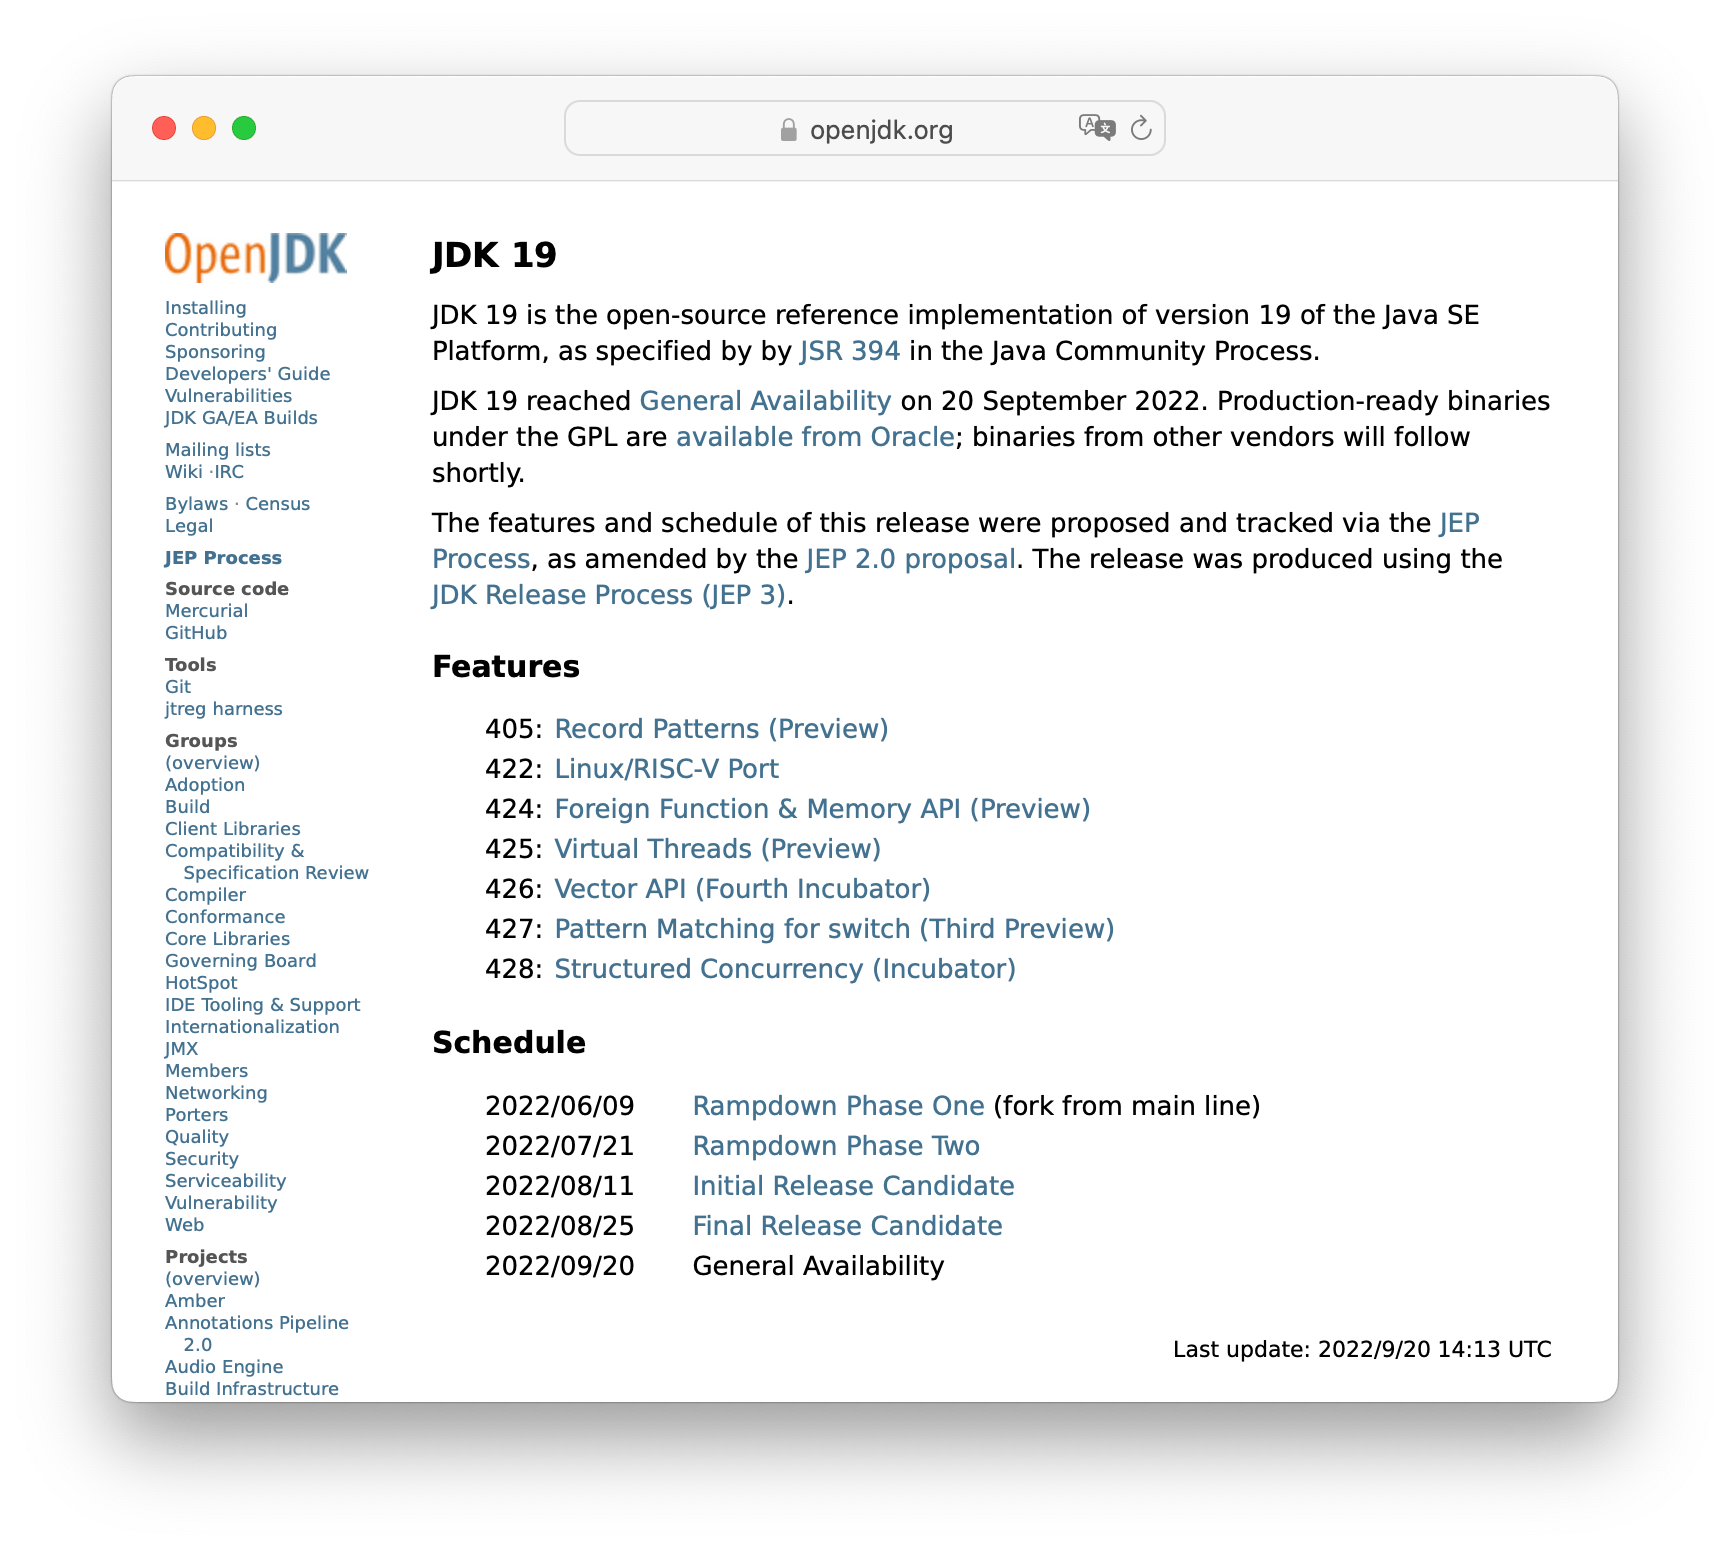Open the Amber project page
This screenshot has width=1730, height=1550.
point(195,1300)
